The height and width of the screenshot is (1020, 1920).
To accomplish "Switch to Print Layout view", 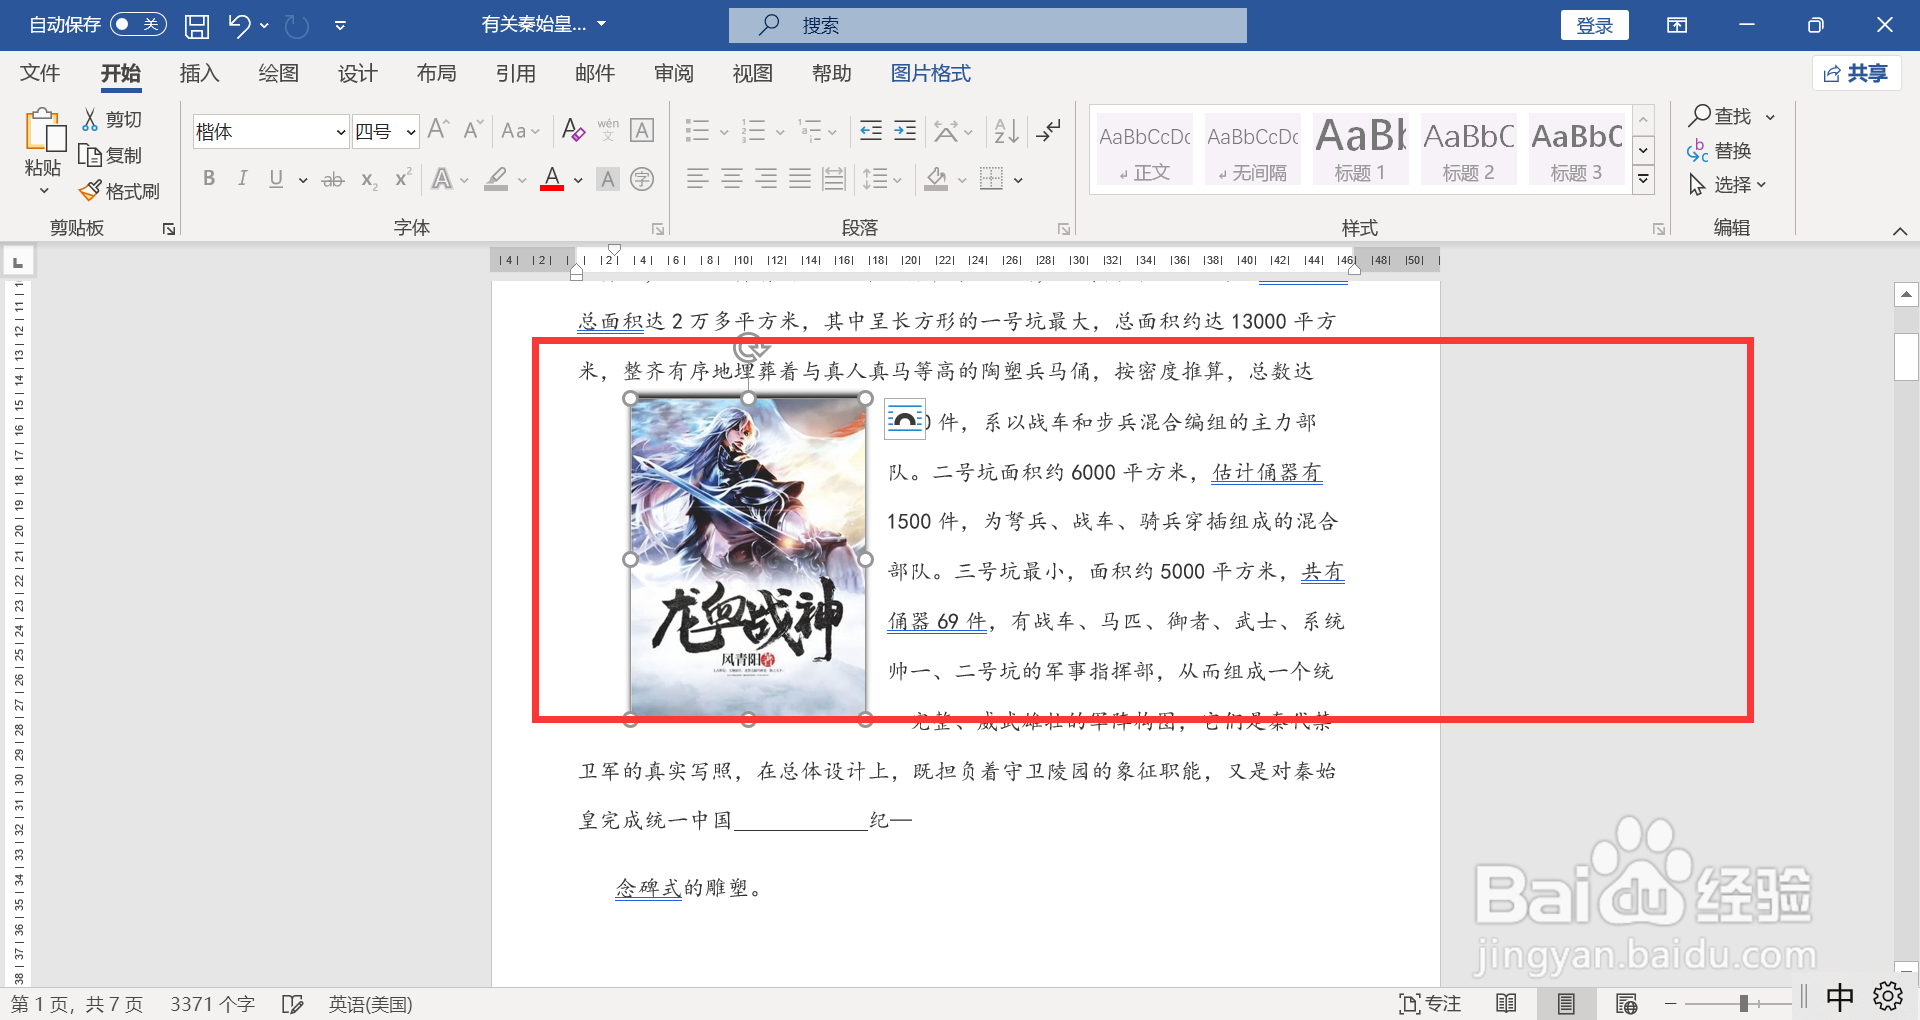I will click(1566, 1003).
